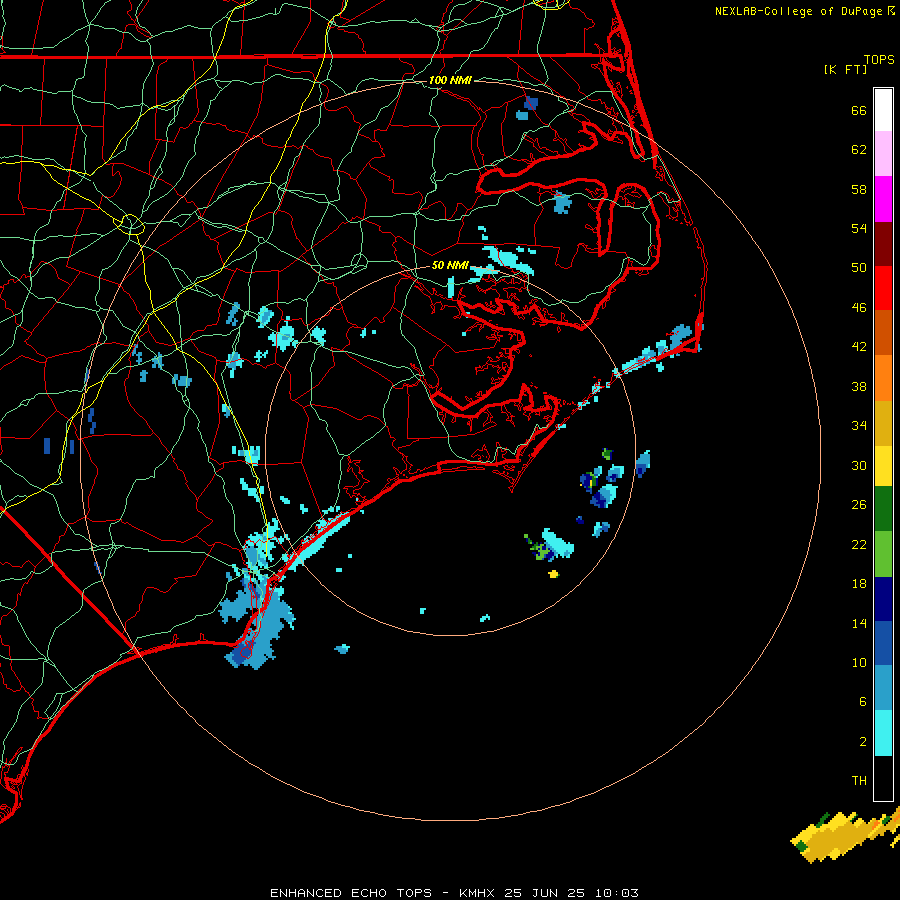Select the dark green 26 legend swatch
900x900 pixels.
point(883,509)
